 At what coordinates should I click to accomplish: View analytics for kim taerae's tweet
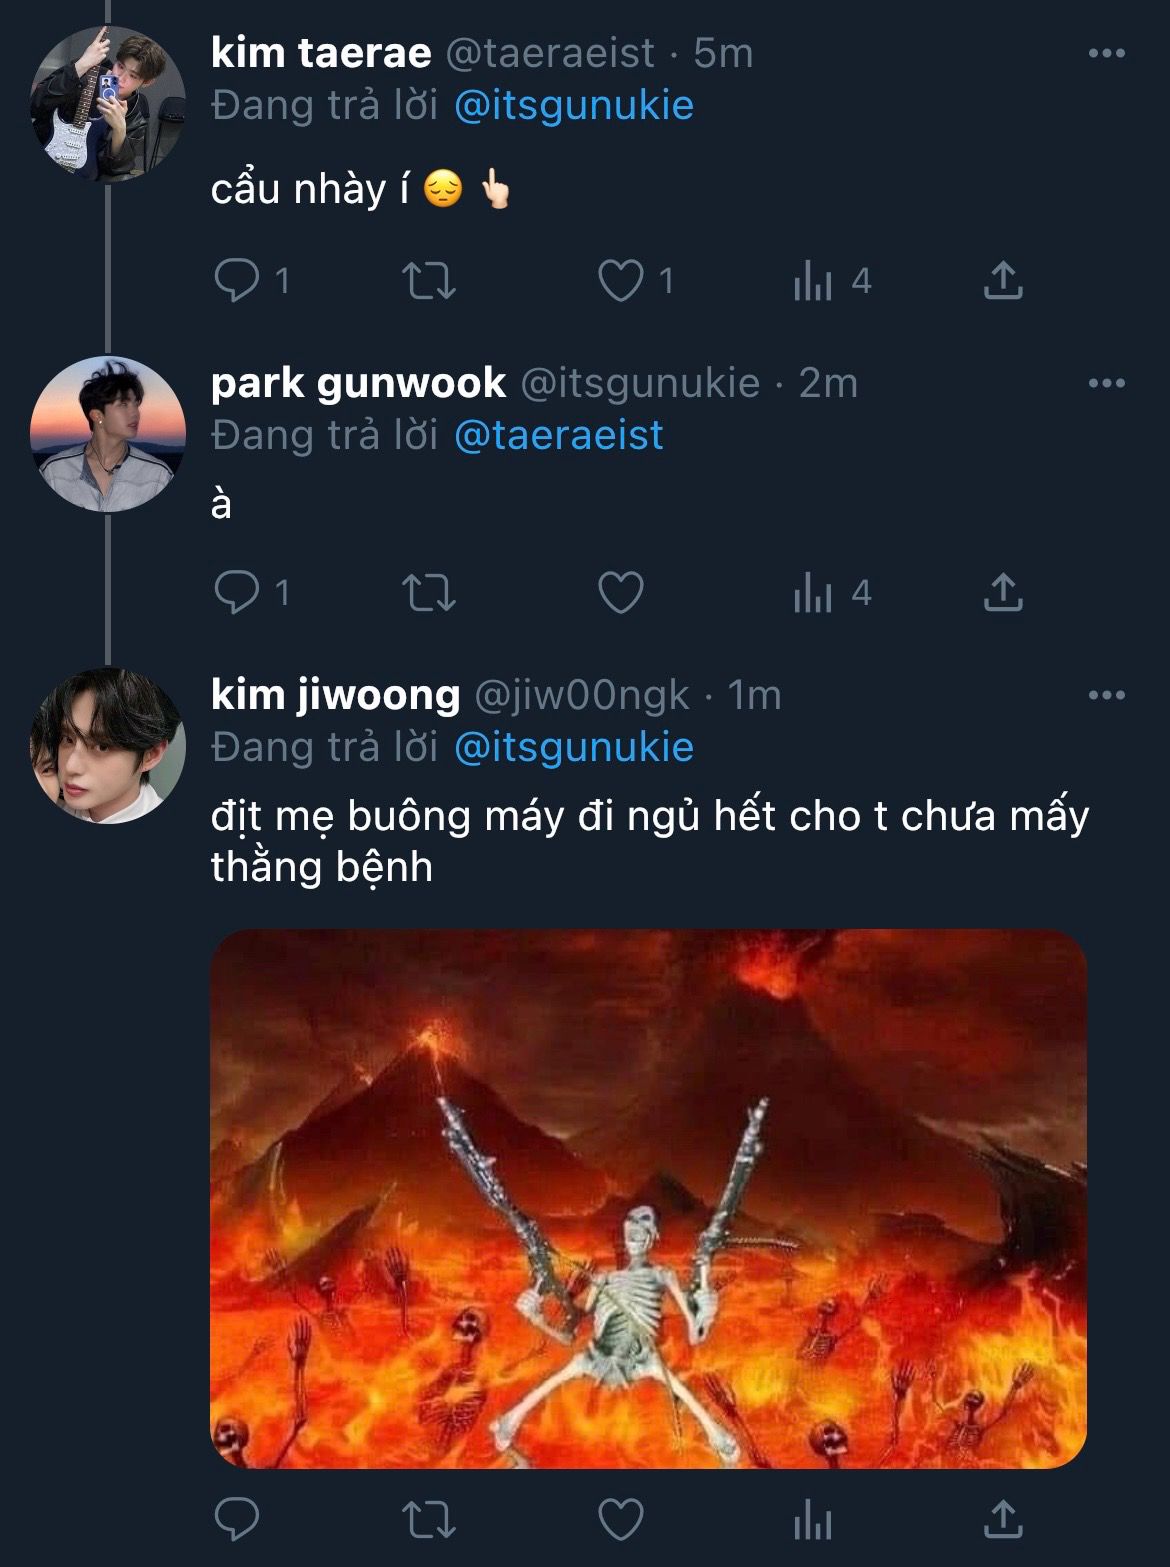point(813,281)
